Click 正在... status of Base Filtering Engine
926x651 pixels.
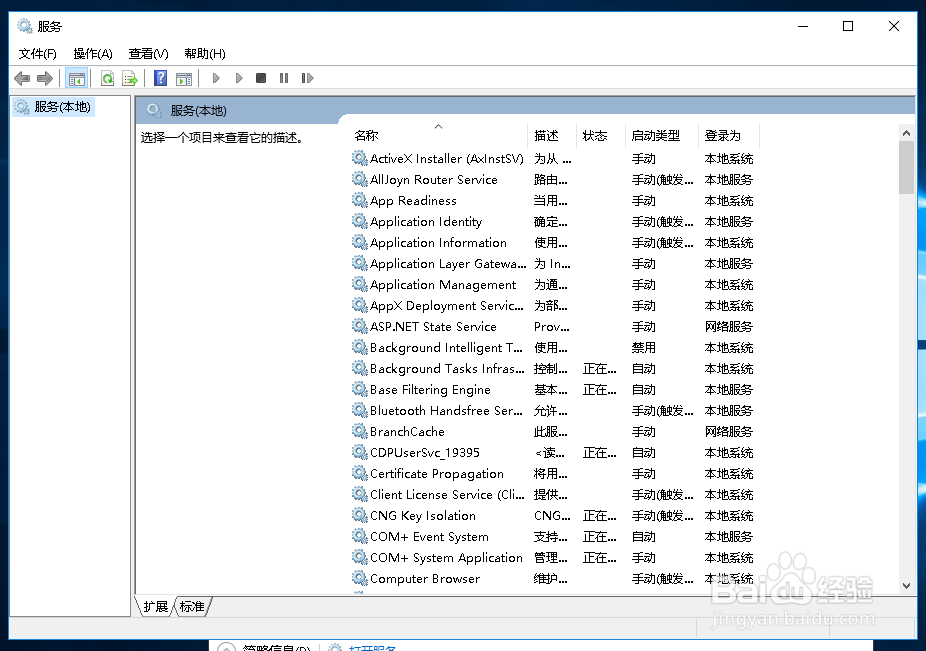click(599, 390)
